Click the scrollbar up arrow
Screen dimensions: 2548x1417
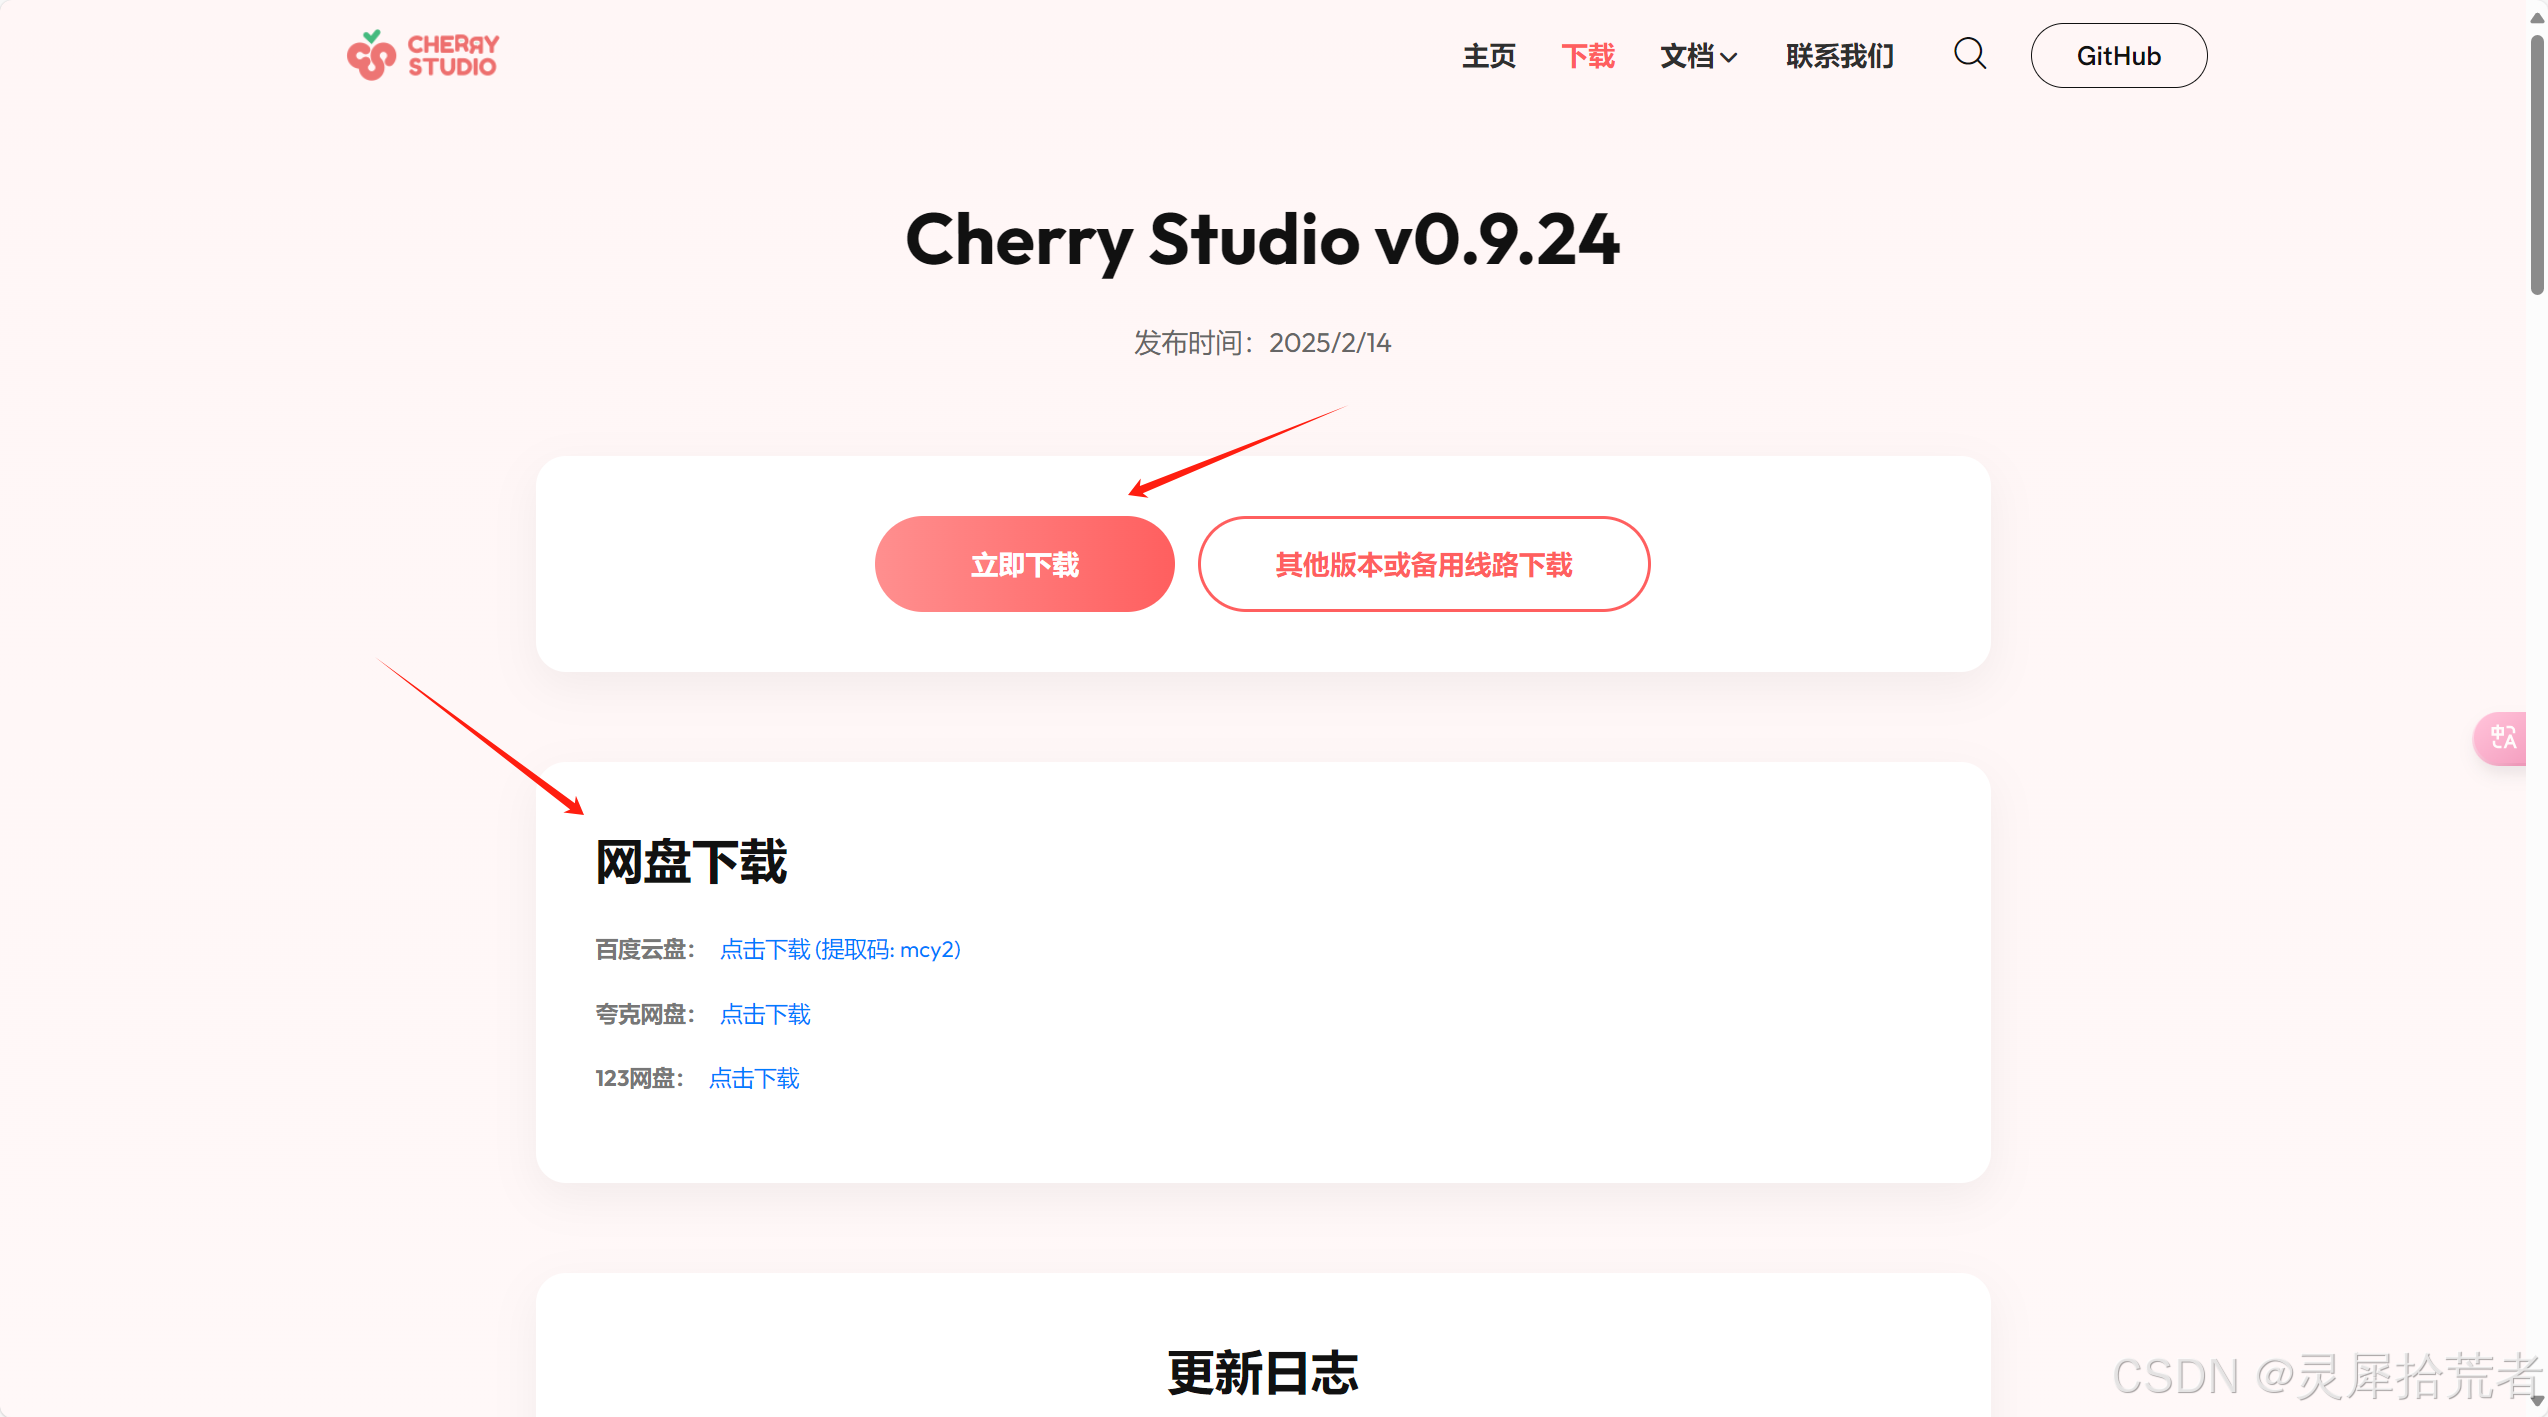coord(2537,18)
